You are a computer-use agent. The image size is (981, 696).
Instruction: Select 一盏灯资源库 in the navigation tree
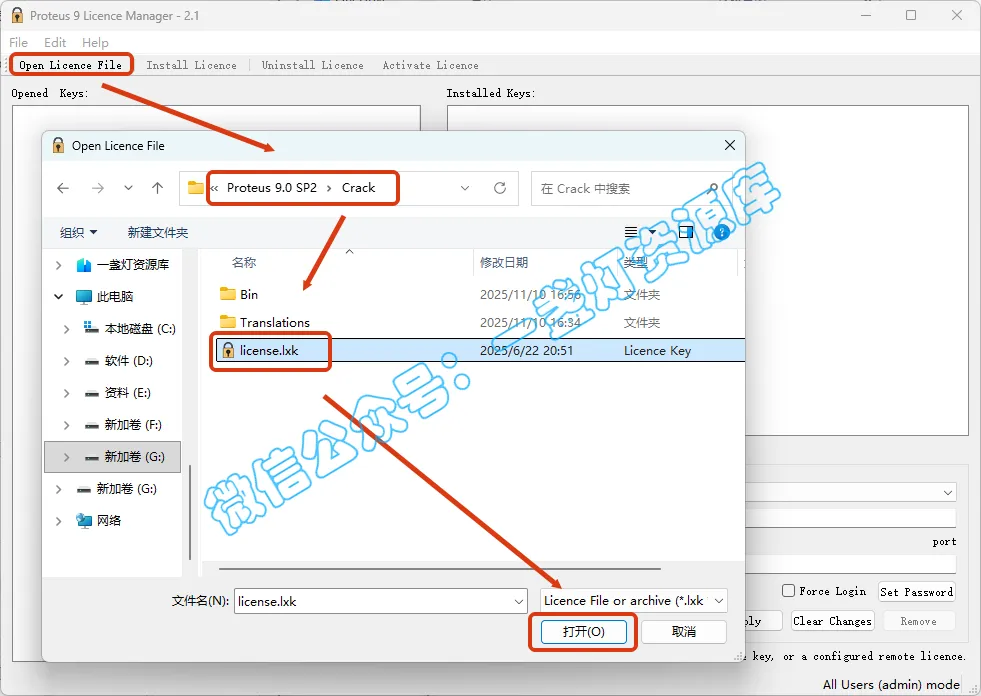[132, 264]
